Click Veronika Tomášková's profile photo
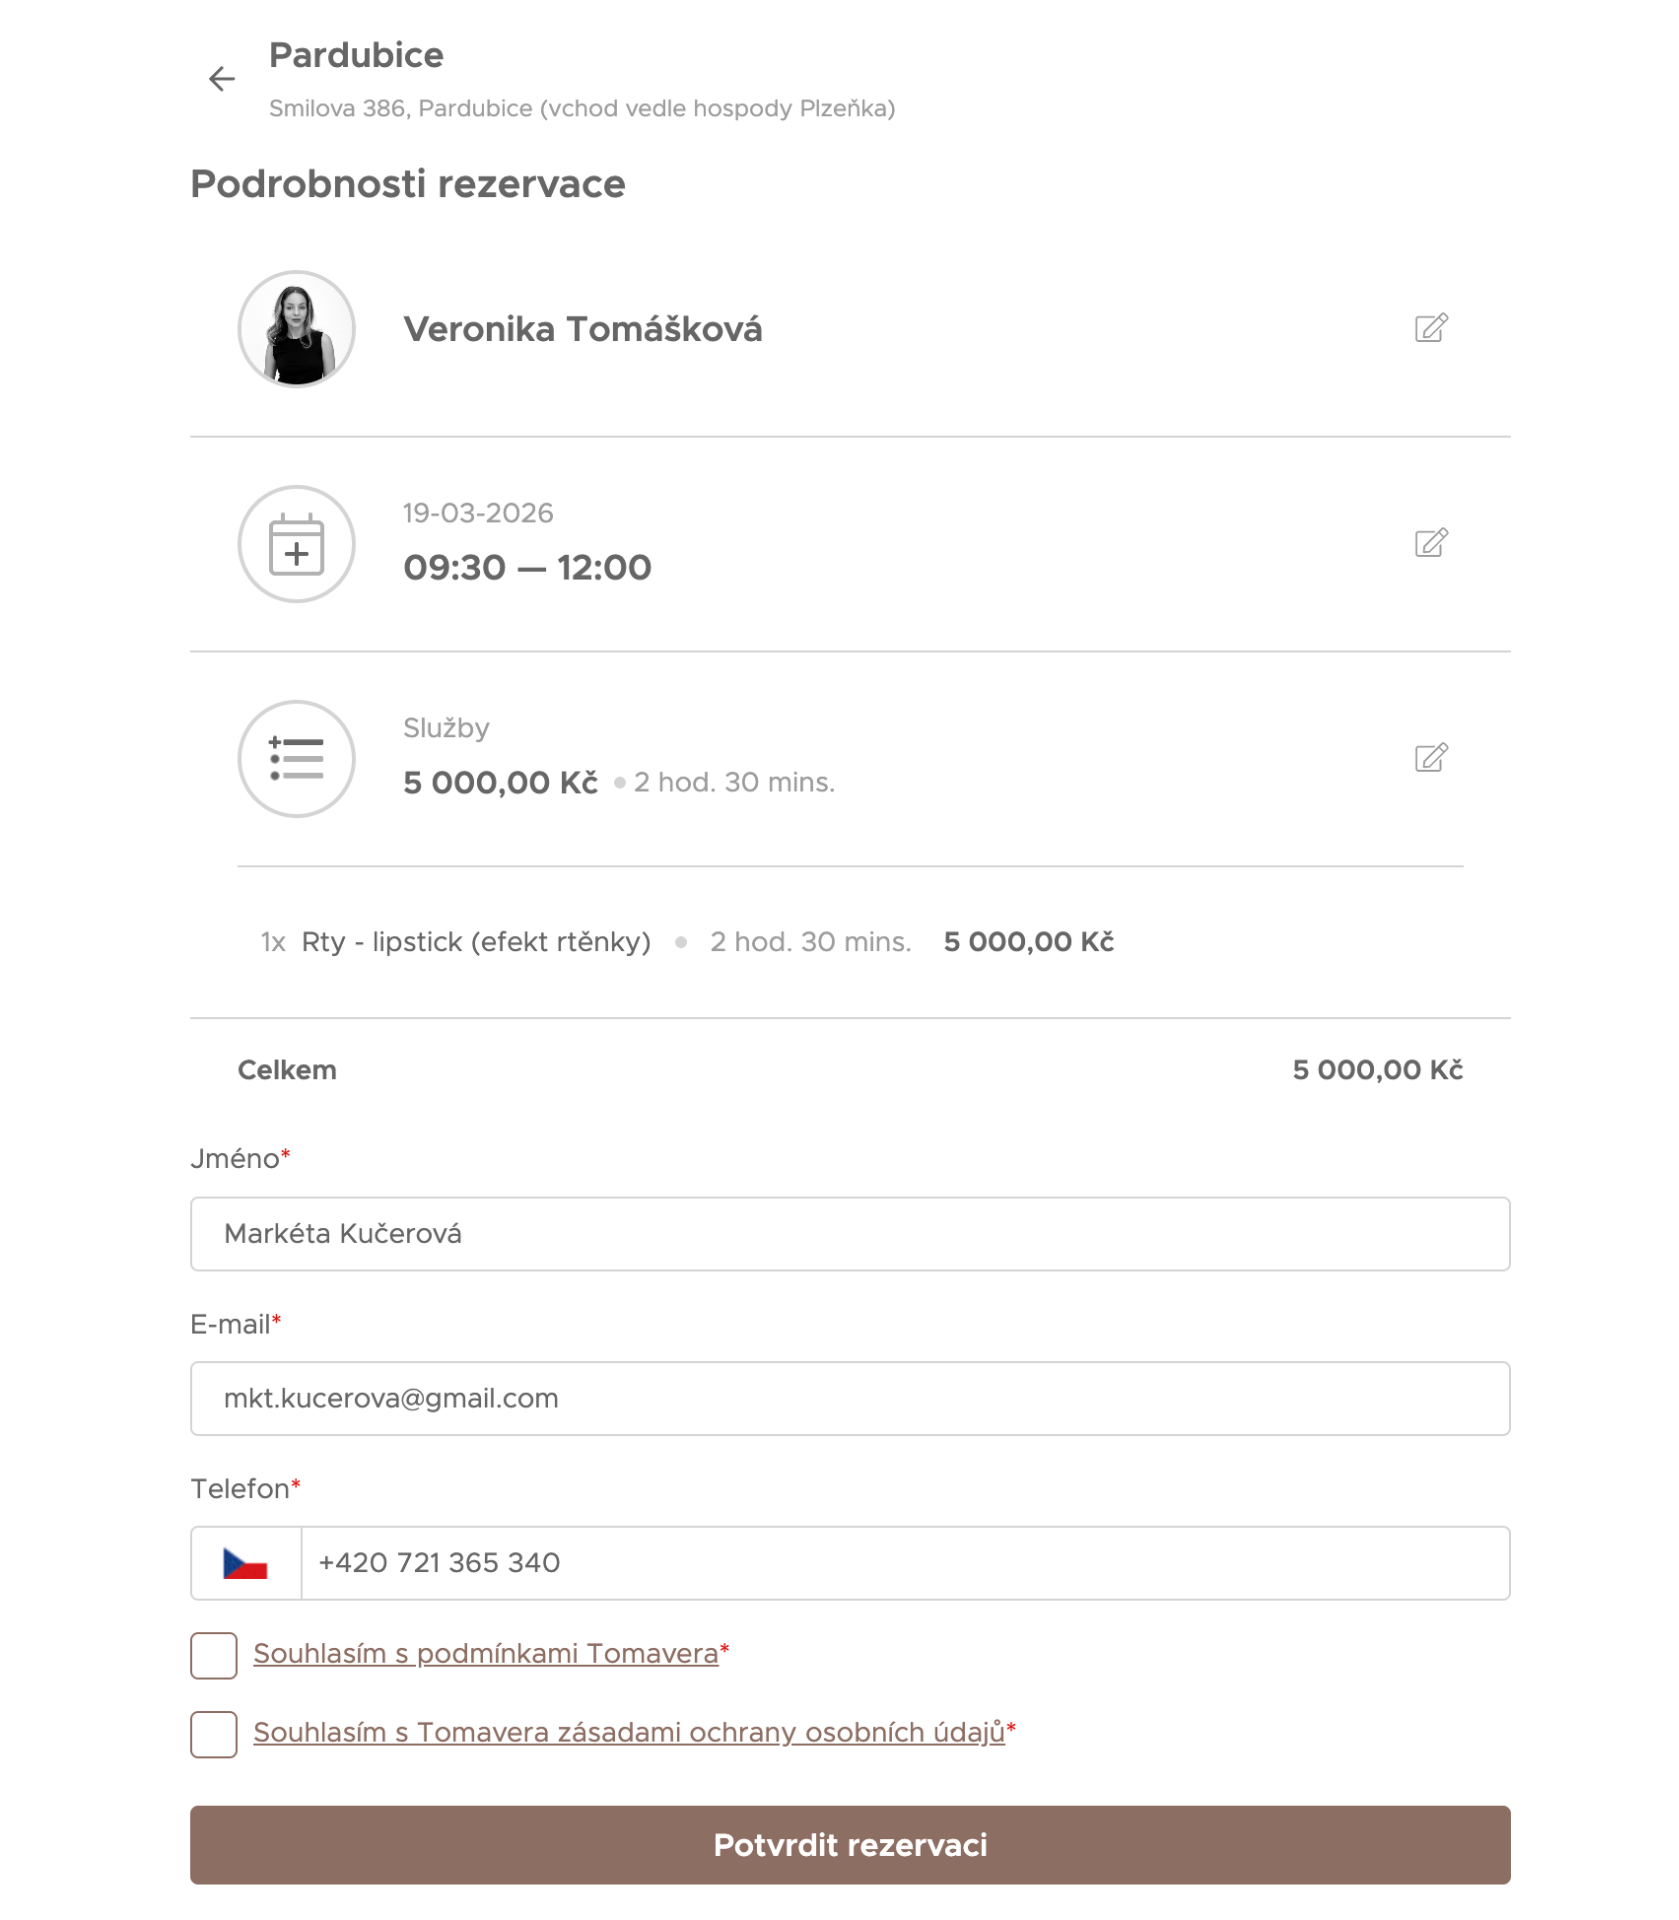The width and height of the screenshot is (1679, 1920). pyautogui.click(x=296, y=329)
